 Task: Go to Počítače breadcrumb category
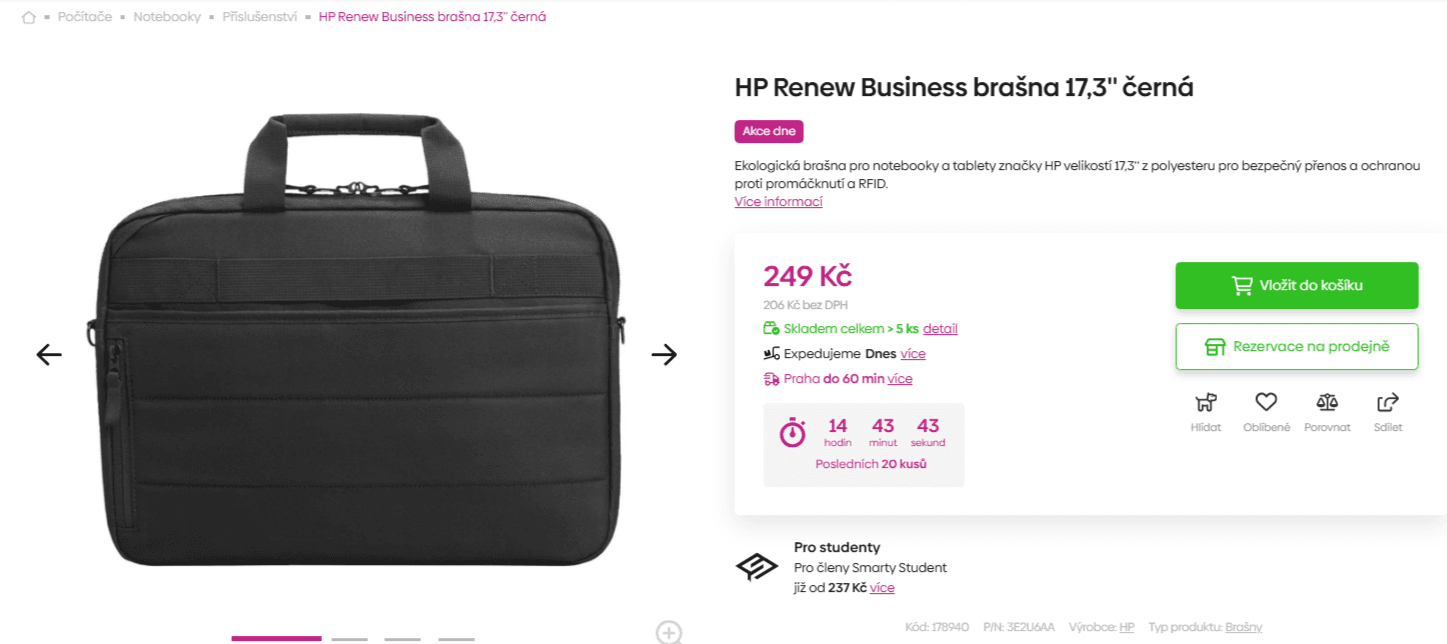click(x=85, y=17)
